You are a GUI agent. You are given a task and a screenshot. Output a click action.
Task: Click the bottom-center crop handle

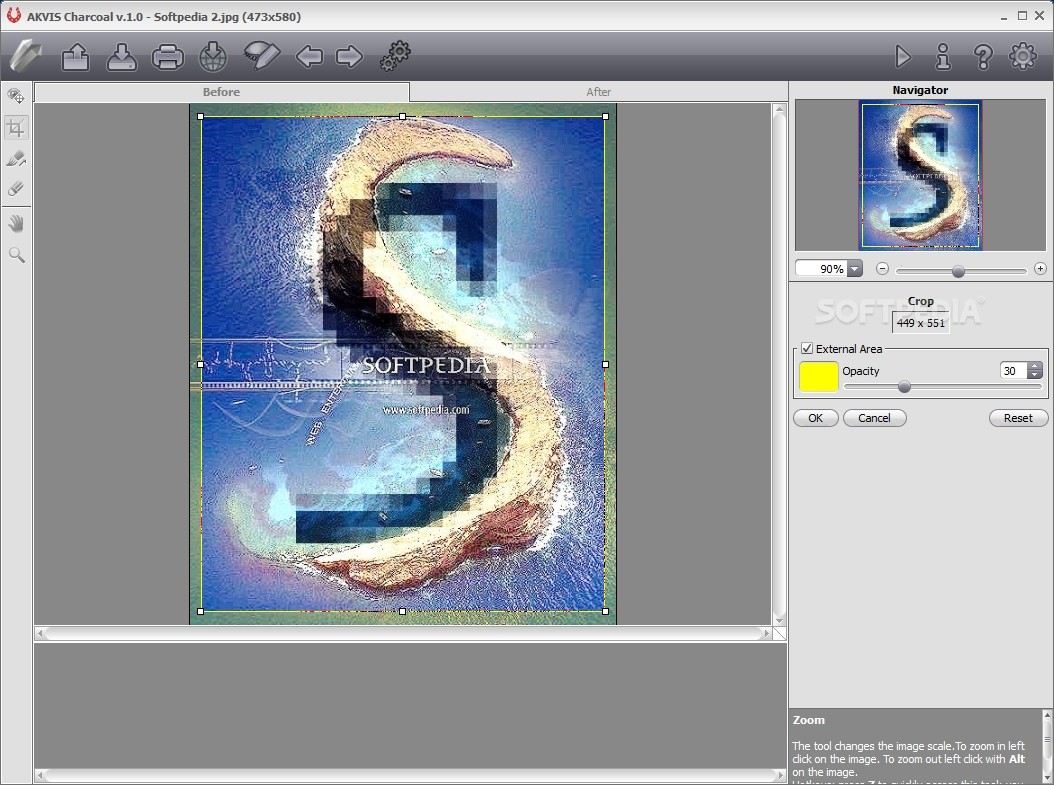click(403, 612)
